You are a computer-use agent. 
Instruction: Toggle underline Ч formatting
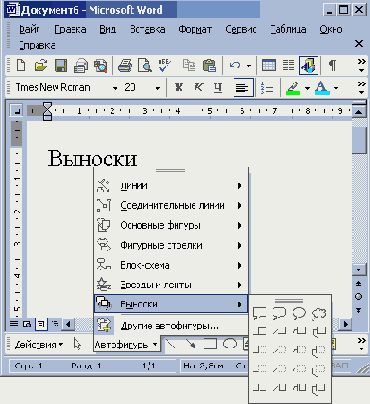pyautogui.click(x=218, y=88)
